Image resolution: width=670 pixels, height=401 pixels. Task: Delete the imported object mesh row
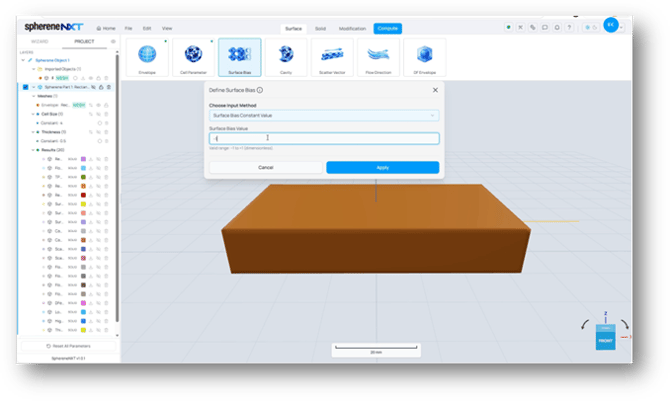click(x=106, y=78)
